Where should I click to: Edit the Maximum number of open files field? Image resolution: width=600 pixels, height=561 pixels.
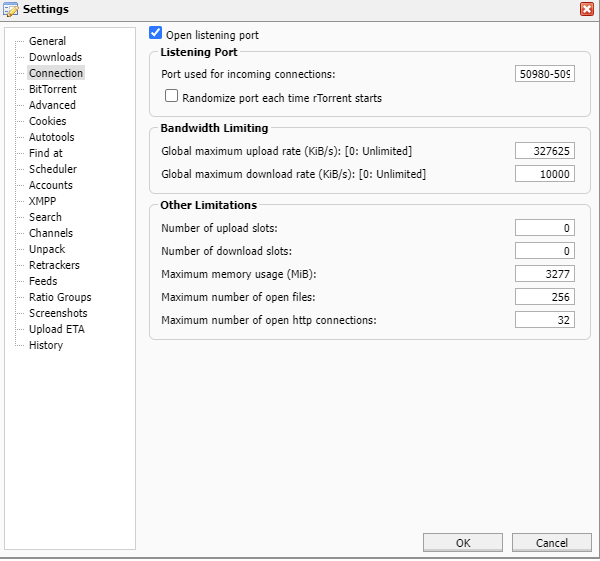545,297
